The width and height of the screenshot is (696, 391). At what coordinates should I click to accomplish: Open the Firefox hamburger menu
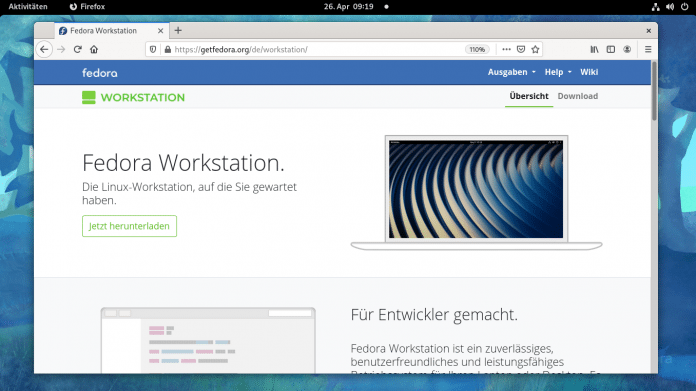[648, 49]
